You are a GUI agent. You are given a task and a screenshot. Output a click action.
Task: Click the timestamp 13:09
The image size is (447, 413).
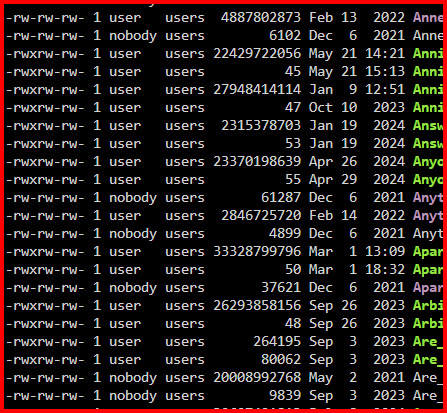click(x=385, y=251)
